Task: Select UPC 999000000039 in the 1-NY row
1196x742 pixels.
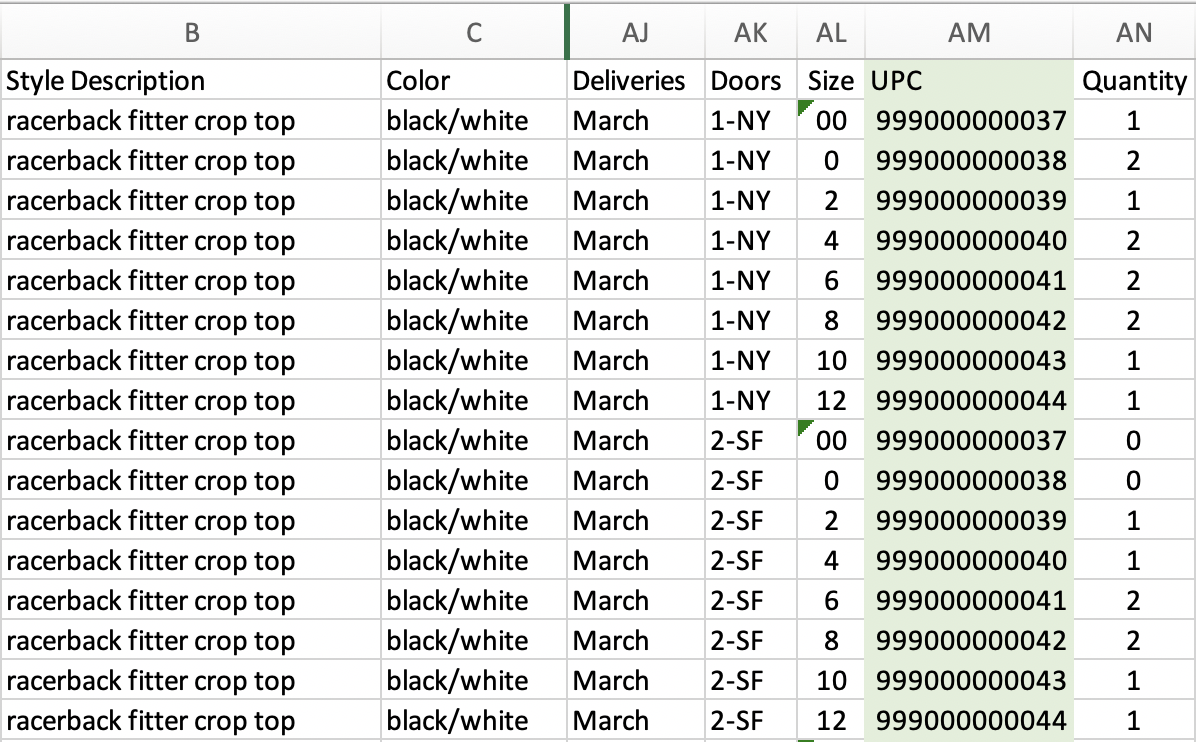Action: [x=969, y=201]
